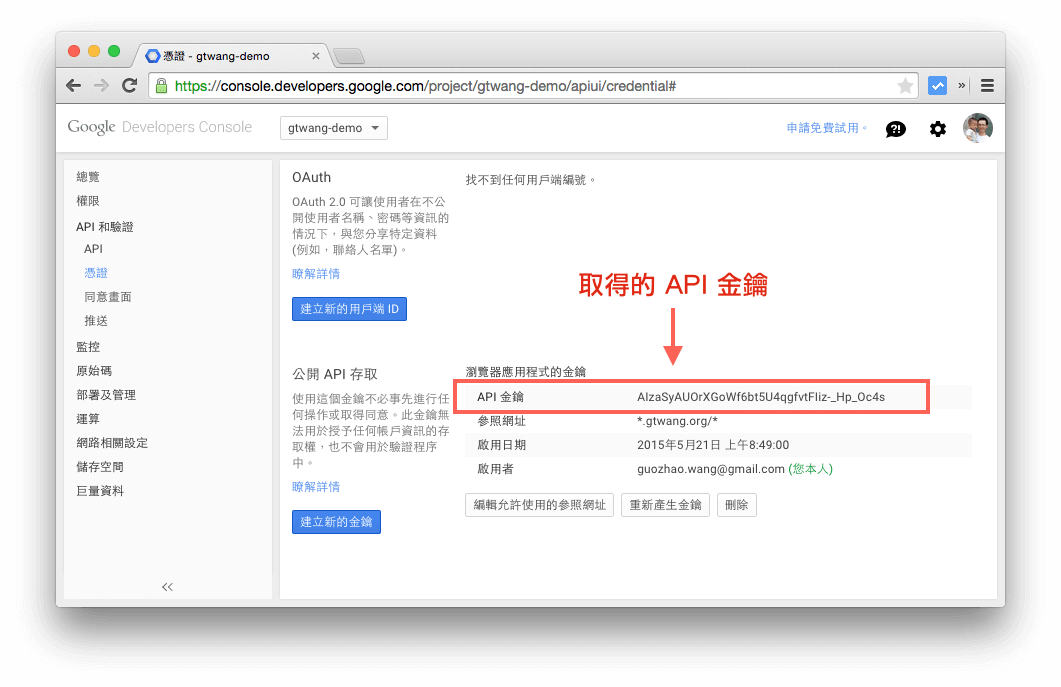Open the settings gear in the console header
1061x687 pixels.
pyautogui.click(x=937, y=128)
